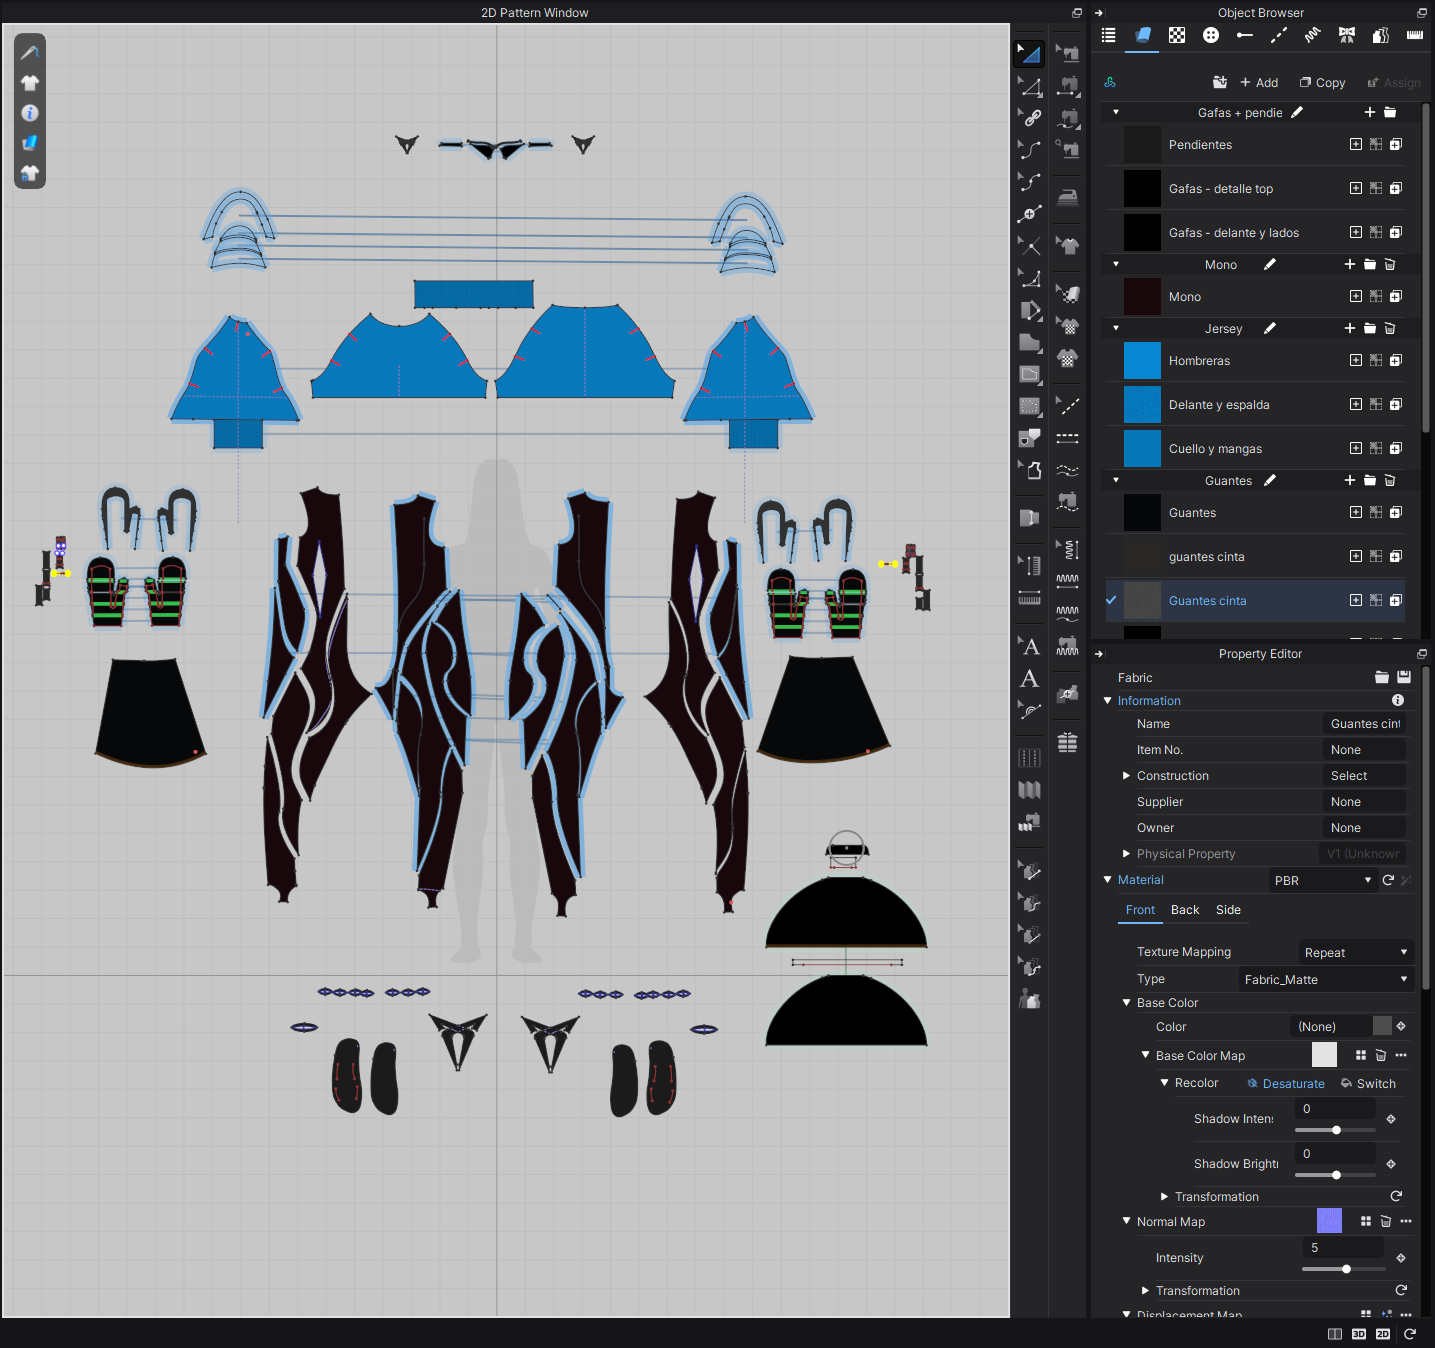Screen dimensions: 1435x1348
Task: Open the Texture Mapping Repeat dropdown
Action: coord(1355,953)
